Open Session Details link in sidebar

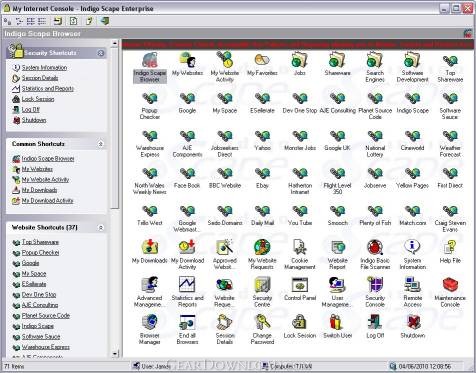point(40,78)
